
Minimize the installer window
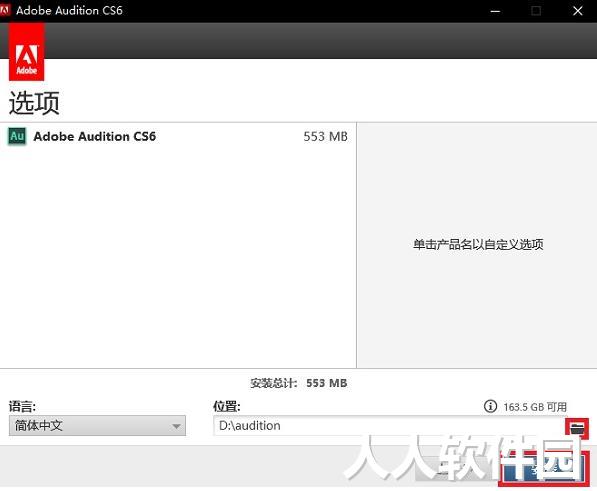pos(495,11)
